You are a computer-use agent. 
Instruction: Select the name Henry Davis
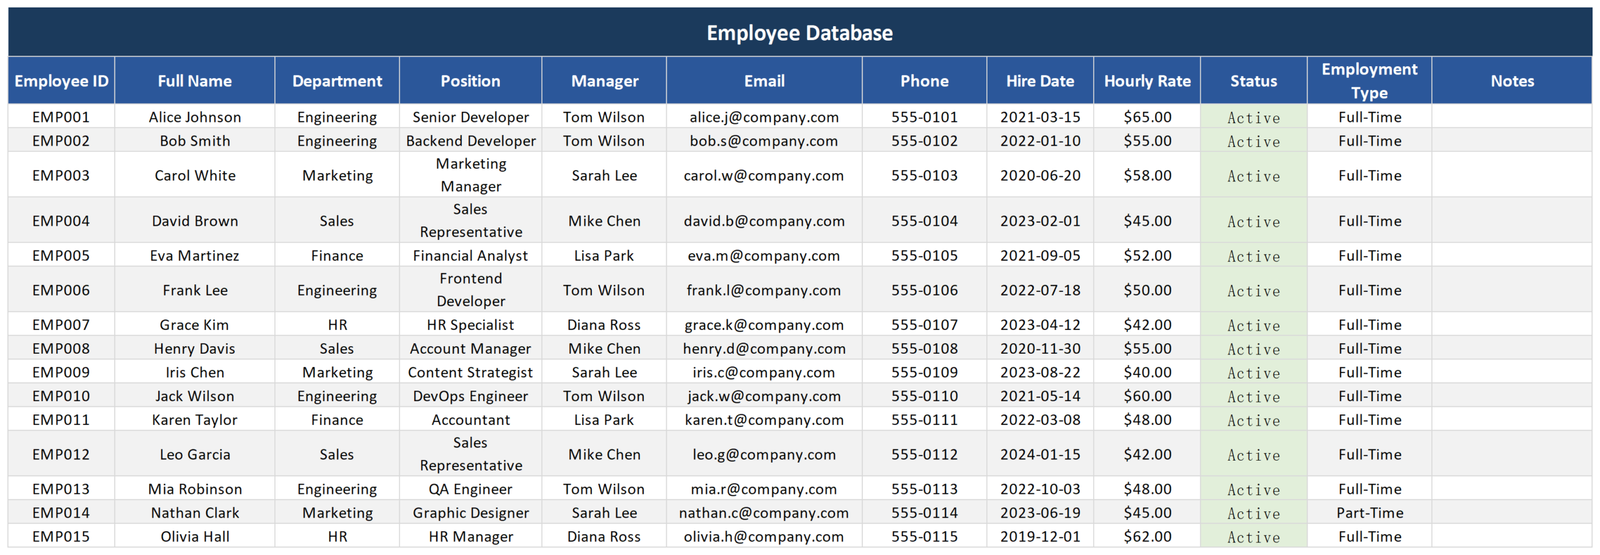coord(195,349)
